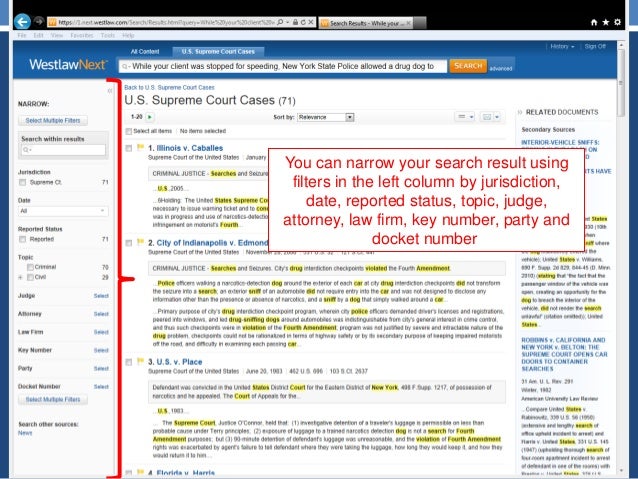Check the City of Indianapolis v. Edmond checkbox
638x479 pixels.
[x=129, y=243]
